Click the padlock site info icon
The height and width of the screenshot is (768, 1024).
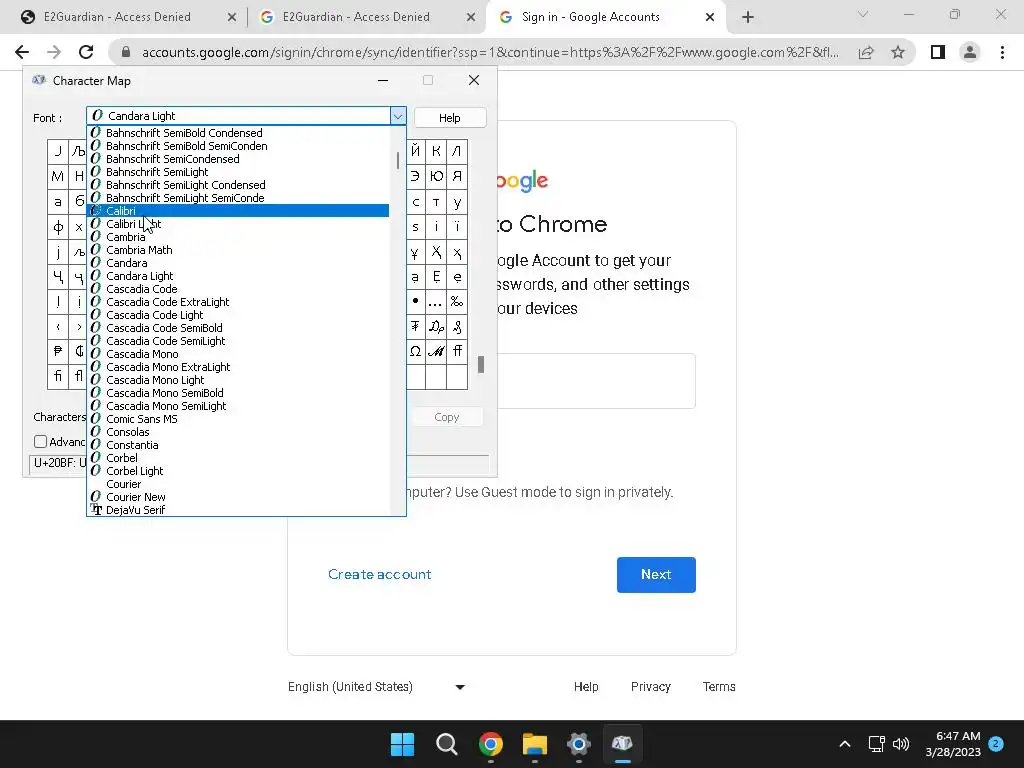pyautogui.click(x=127, y=52)
